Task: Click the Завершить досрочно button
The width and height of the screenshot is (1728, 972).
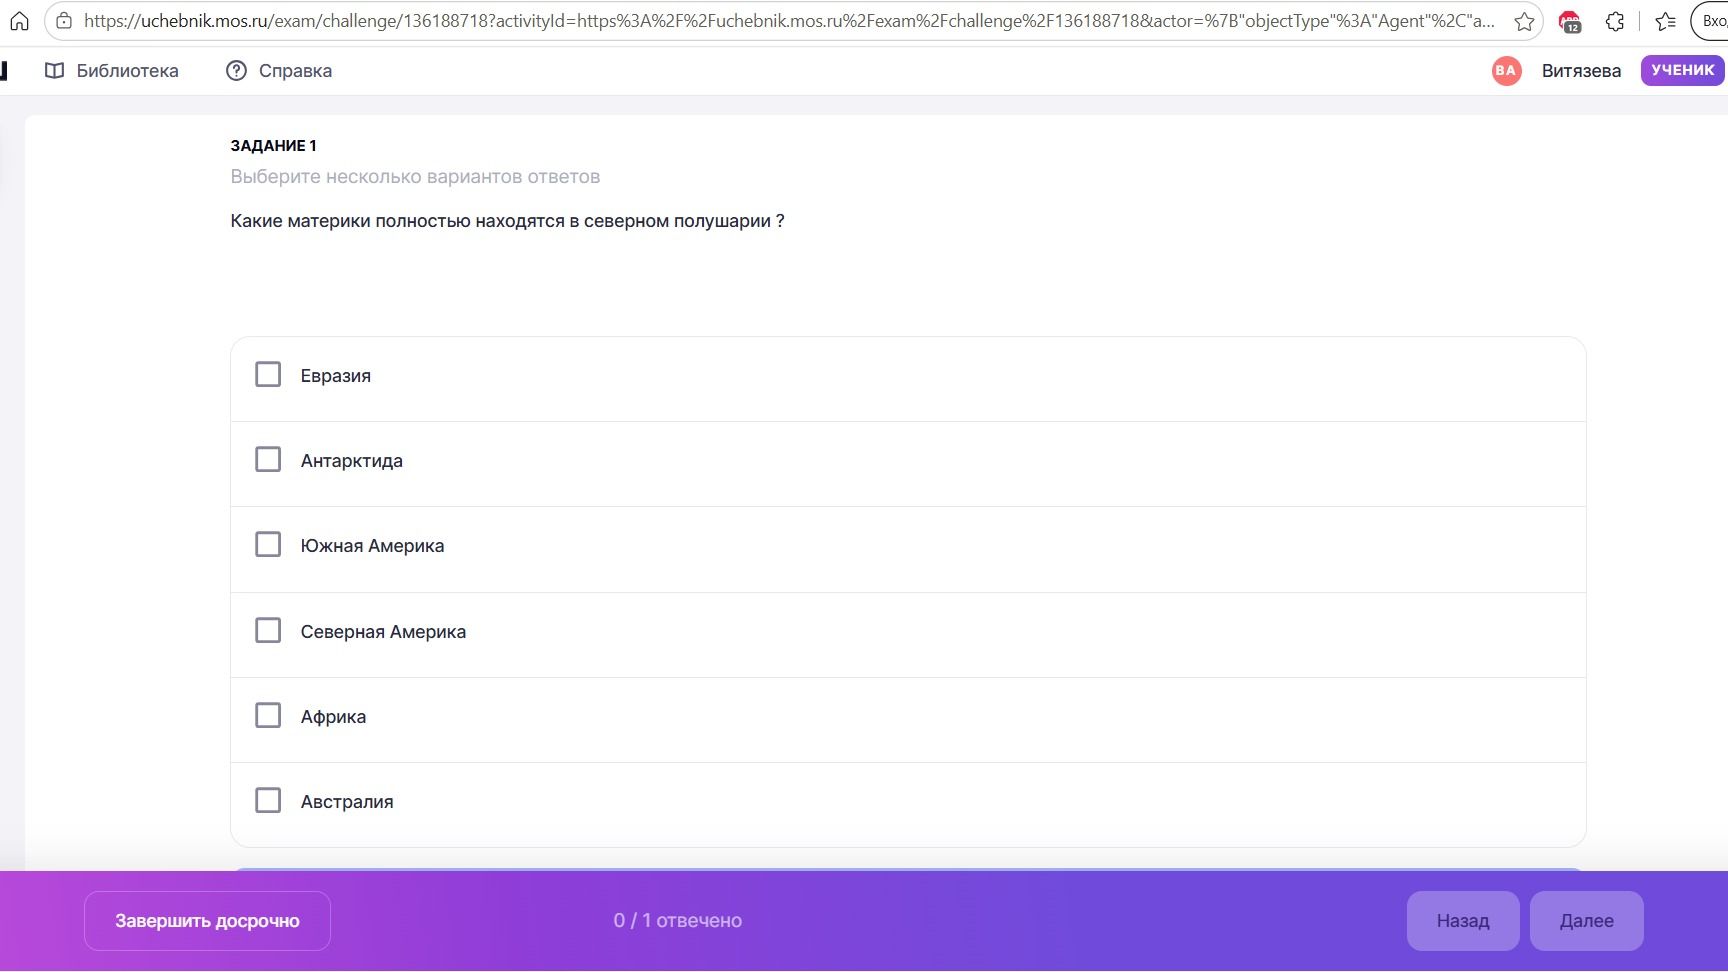Action: click(x=207, y=921)
